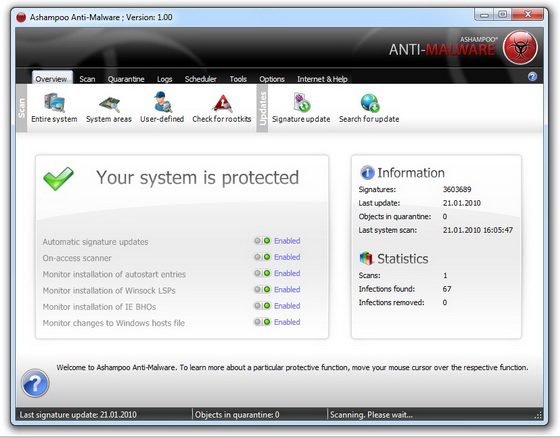Switch to the Overview tab
The width and height of the screenshot is (560, 438).
click(52, 78)
